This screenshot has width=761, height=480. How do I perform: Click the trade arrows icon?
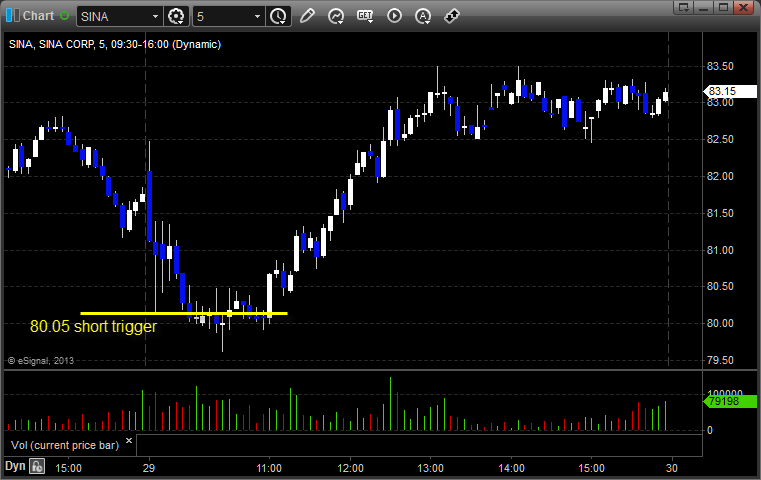coord(452,16)
